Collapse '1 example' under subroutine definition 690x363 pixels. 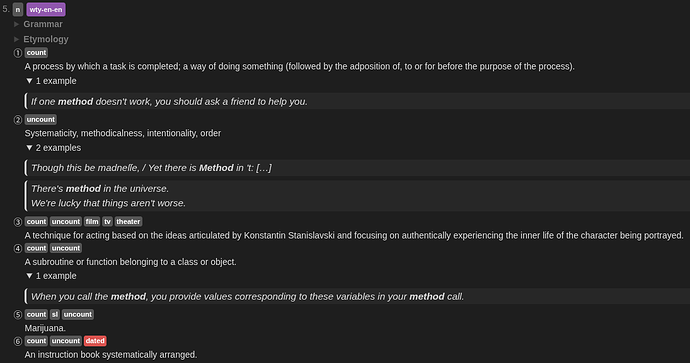(x=51, y=276)
